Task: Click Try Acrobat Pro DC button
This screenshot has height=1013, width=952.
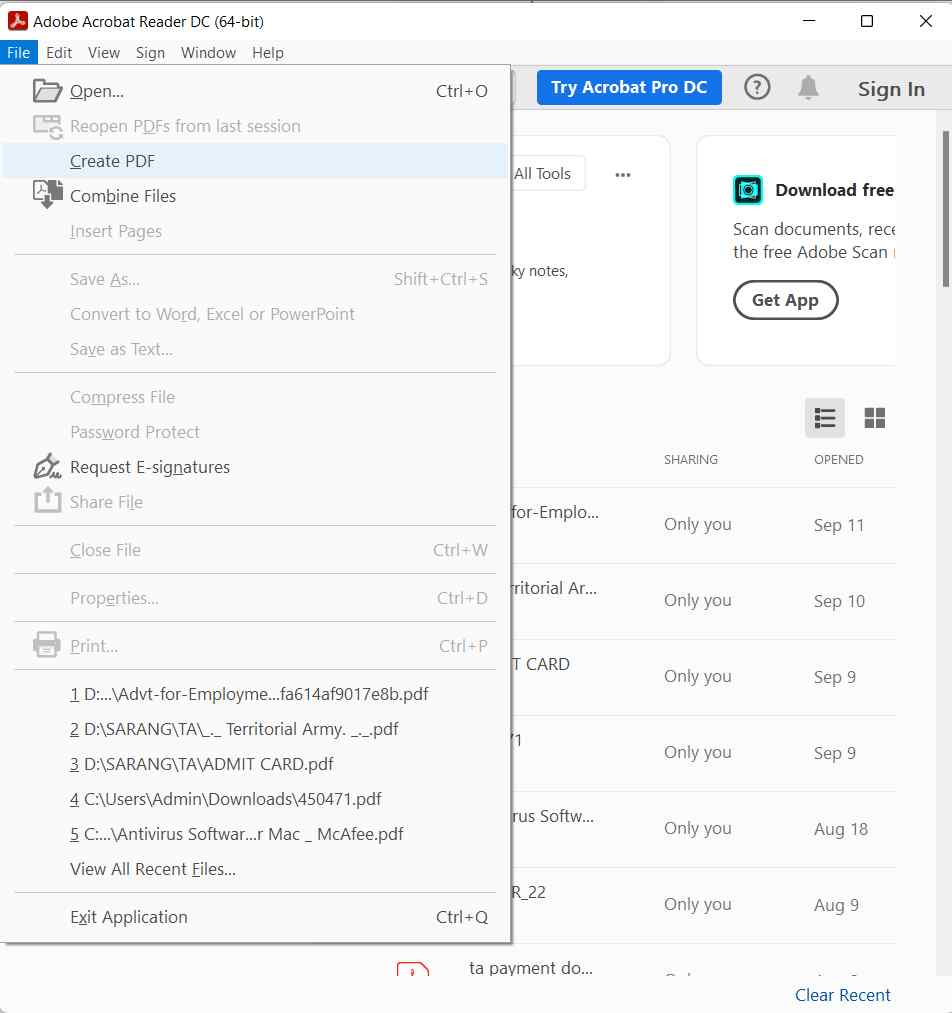Action: tap(629, 87)
